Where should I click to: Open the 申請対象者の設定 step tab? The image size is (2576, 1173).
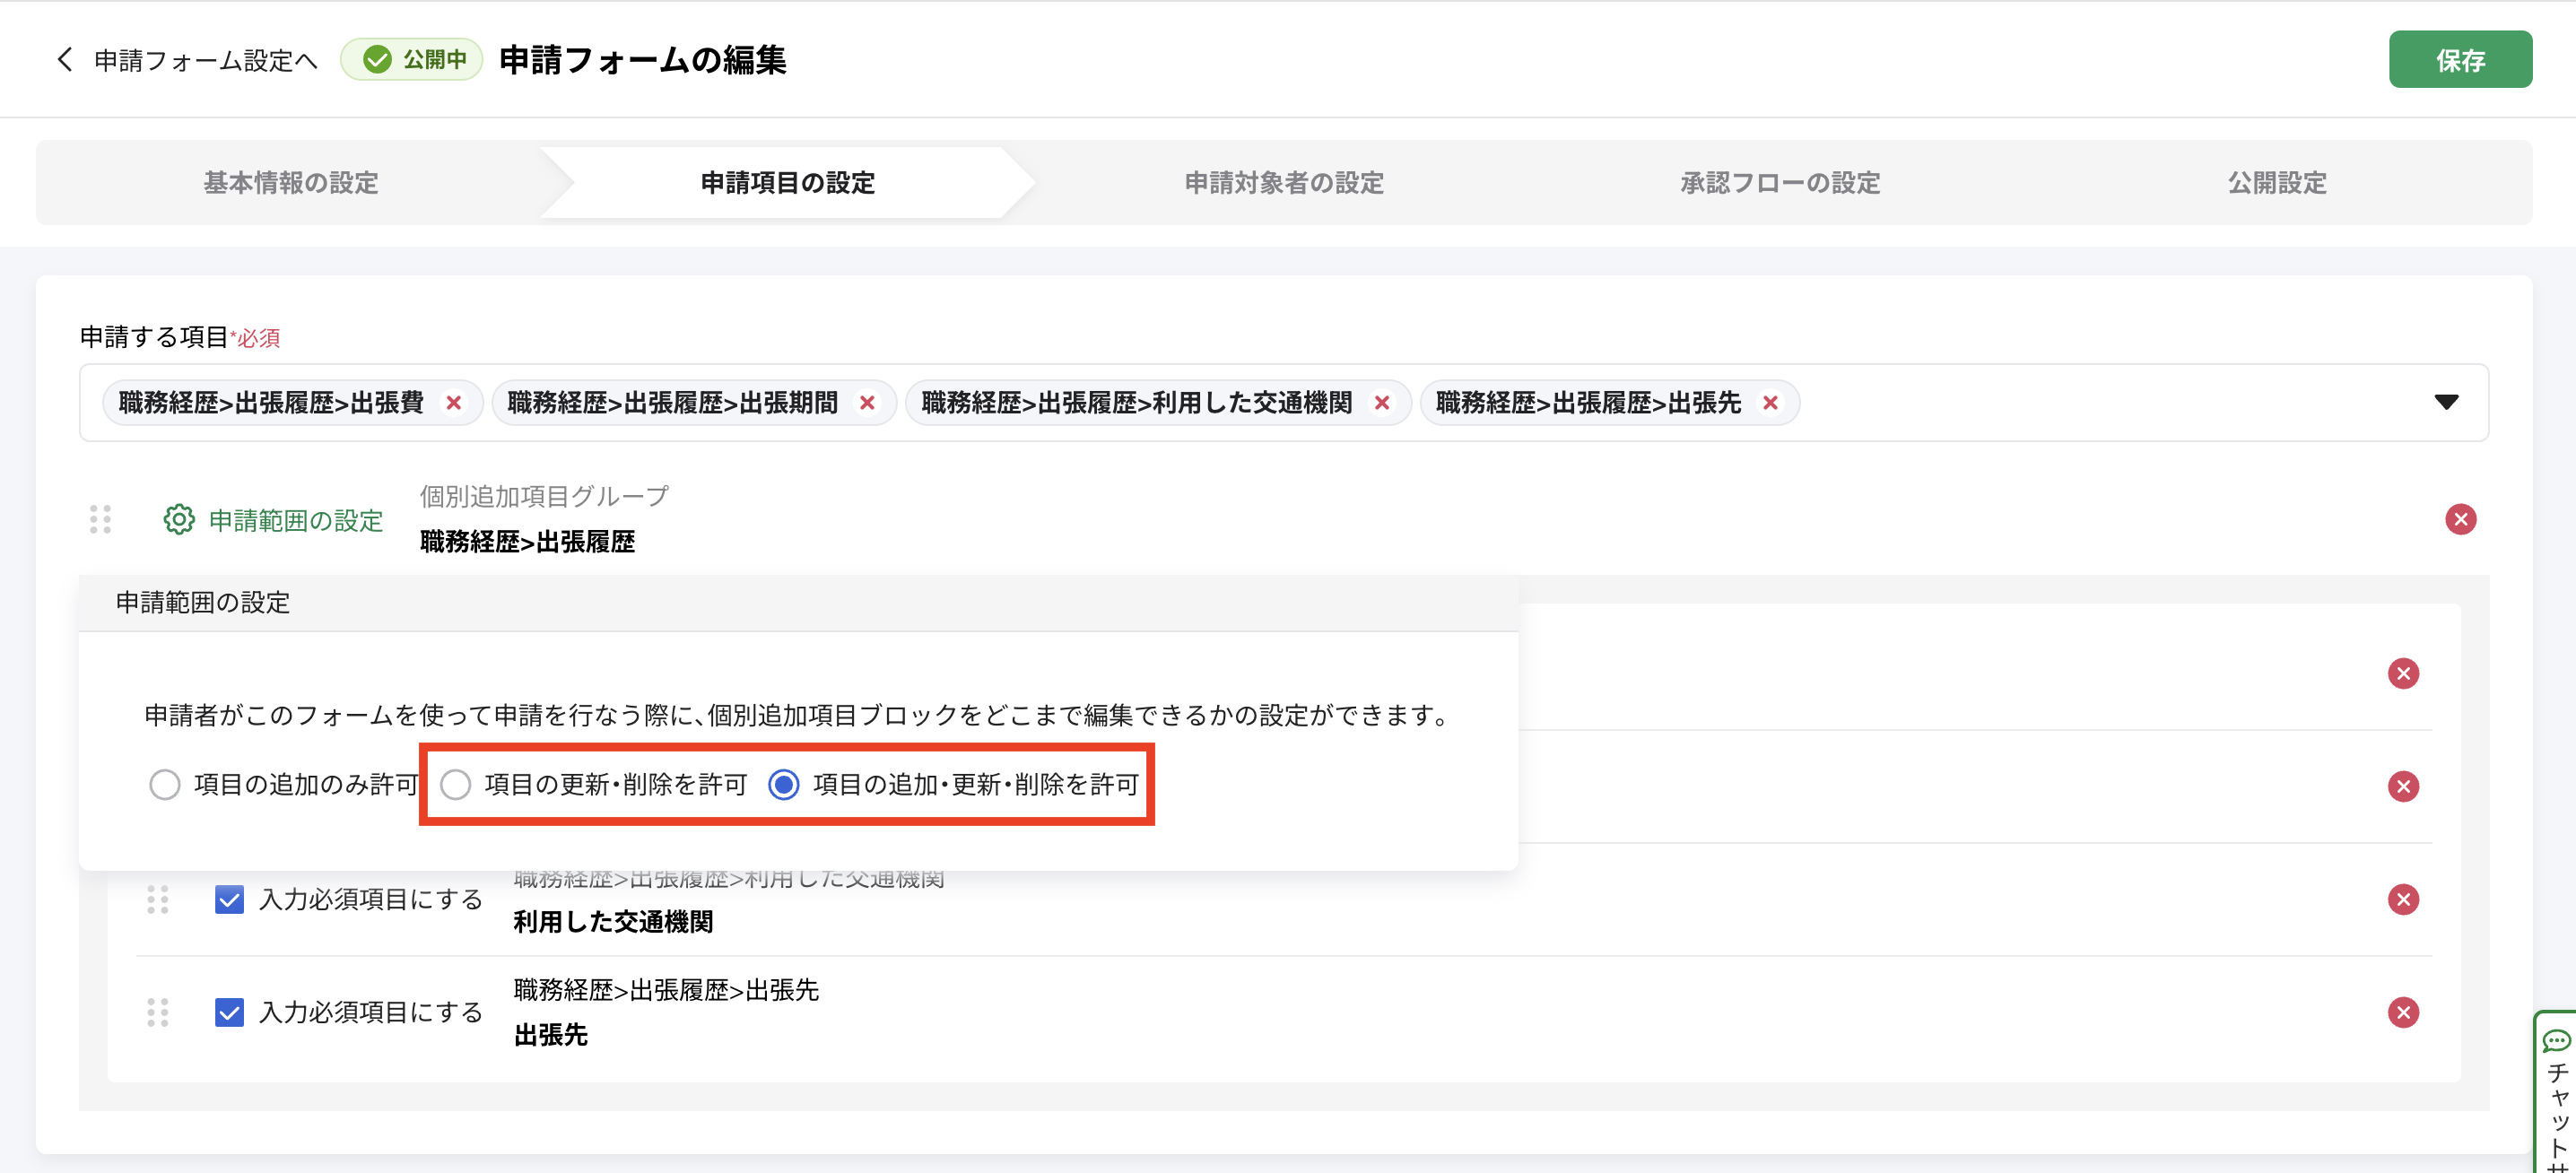click(1284, 183)
